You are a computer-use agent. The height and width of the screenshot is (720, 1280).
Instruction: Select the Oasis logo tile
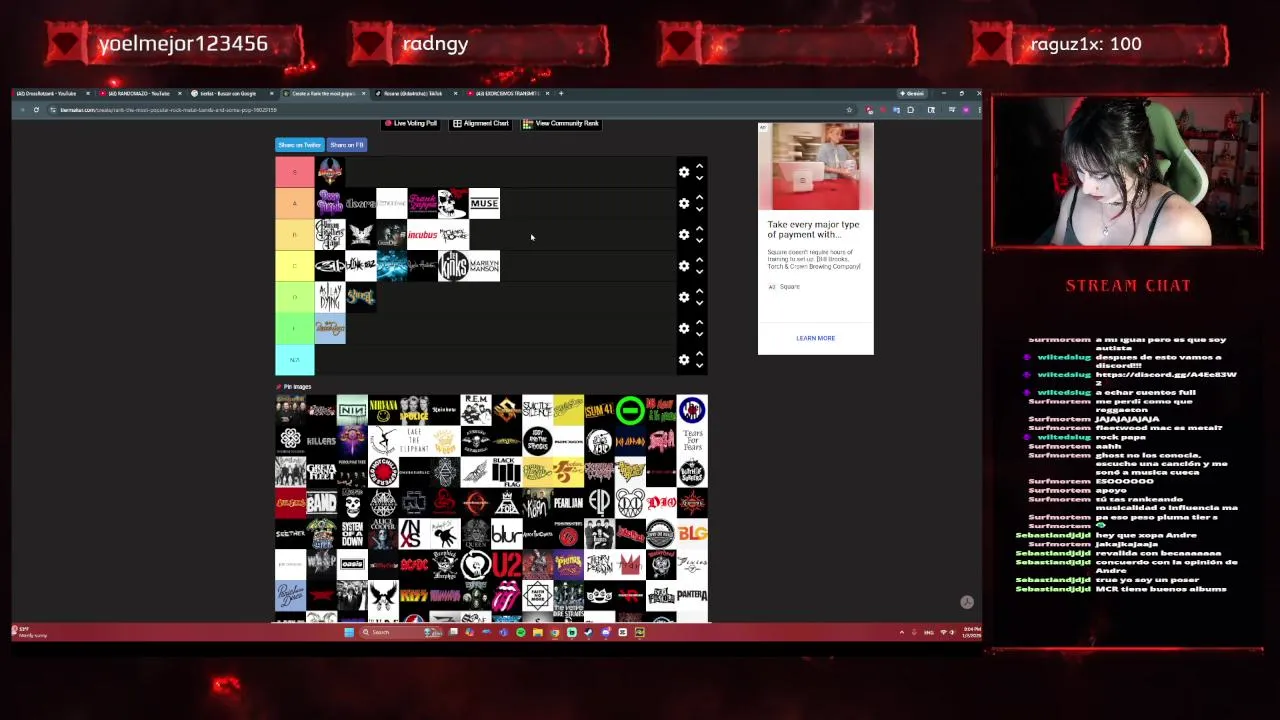tap(352, 564)
